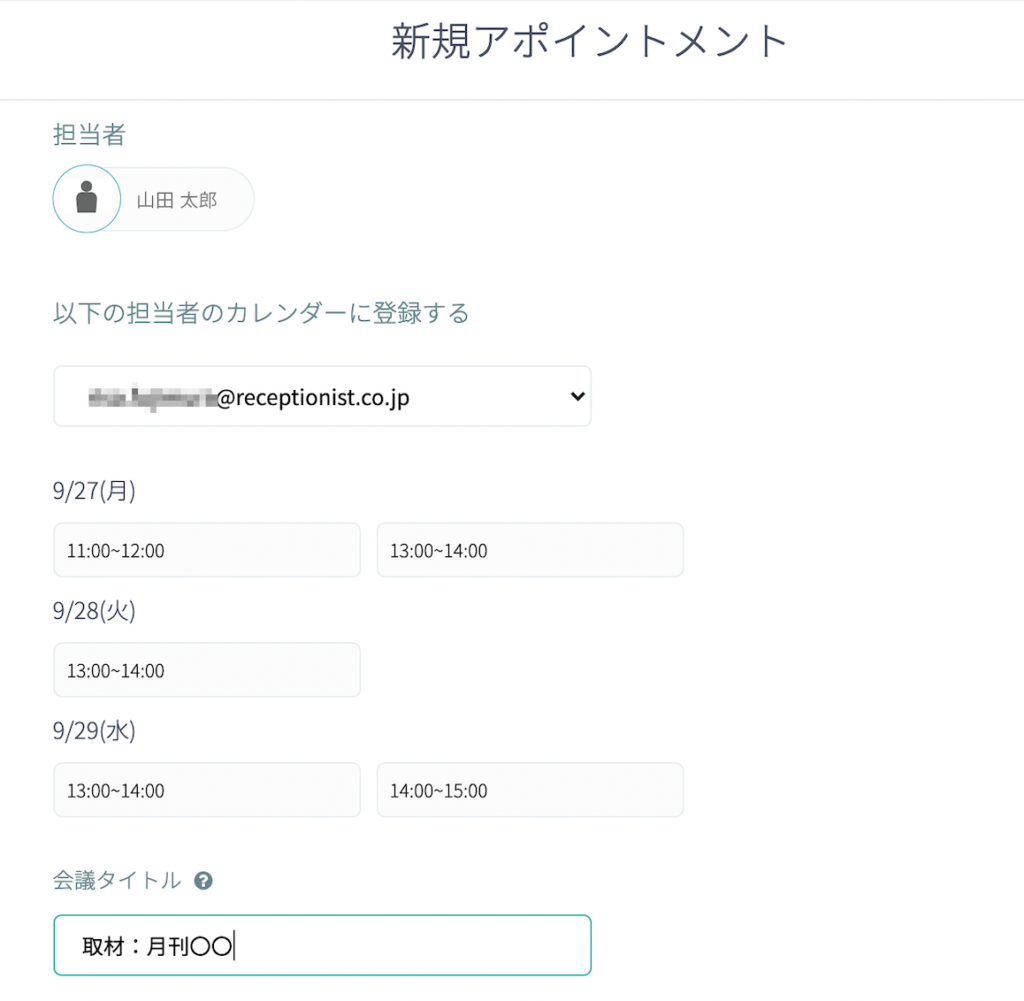Image resolution: width=1024 pixels, height=1001 pixels.
Task: Click the blurred email name in the dropdown
Action: click(150, 398)
